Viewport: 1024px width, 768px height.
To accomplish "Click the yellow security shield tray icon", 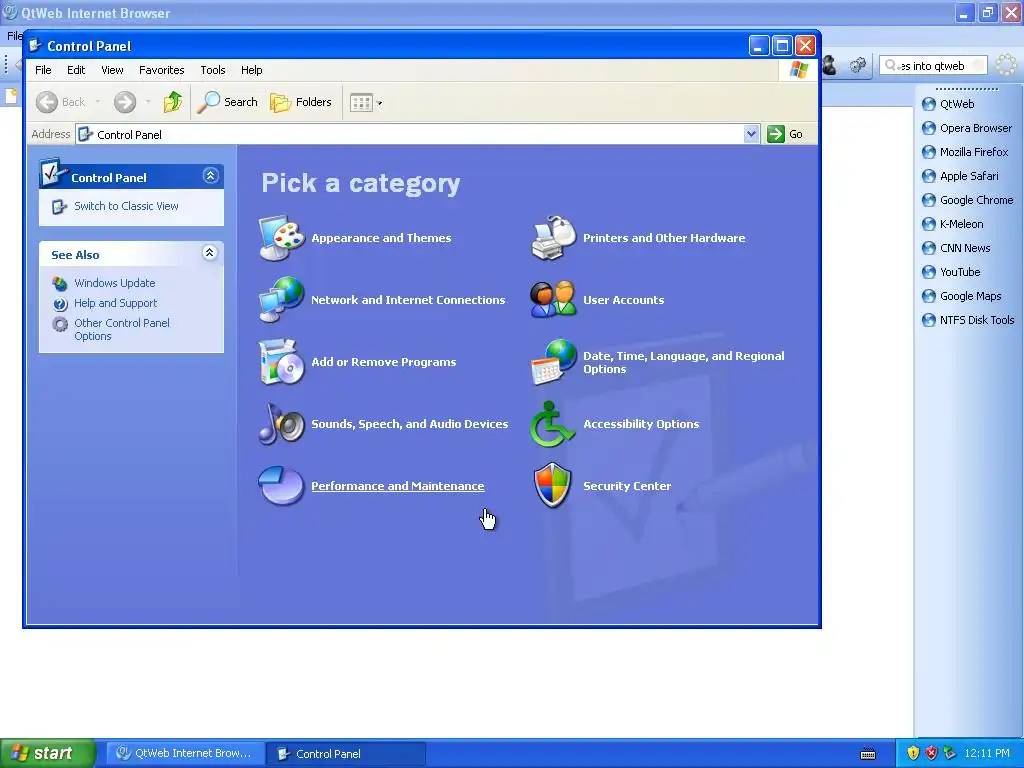I will [913, 753].
